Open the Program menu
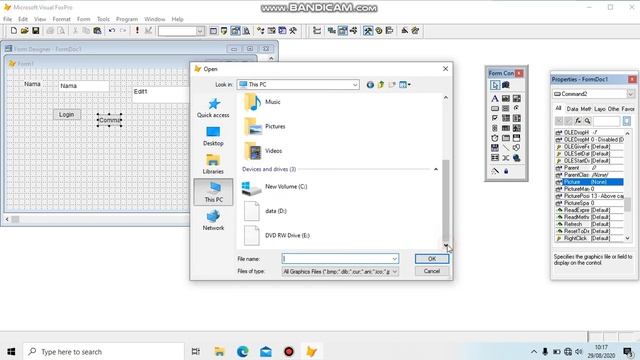640x360 pixels. [127, 19]
